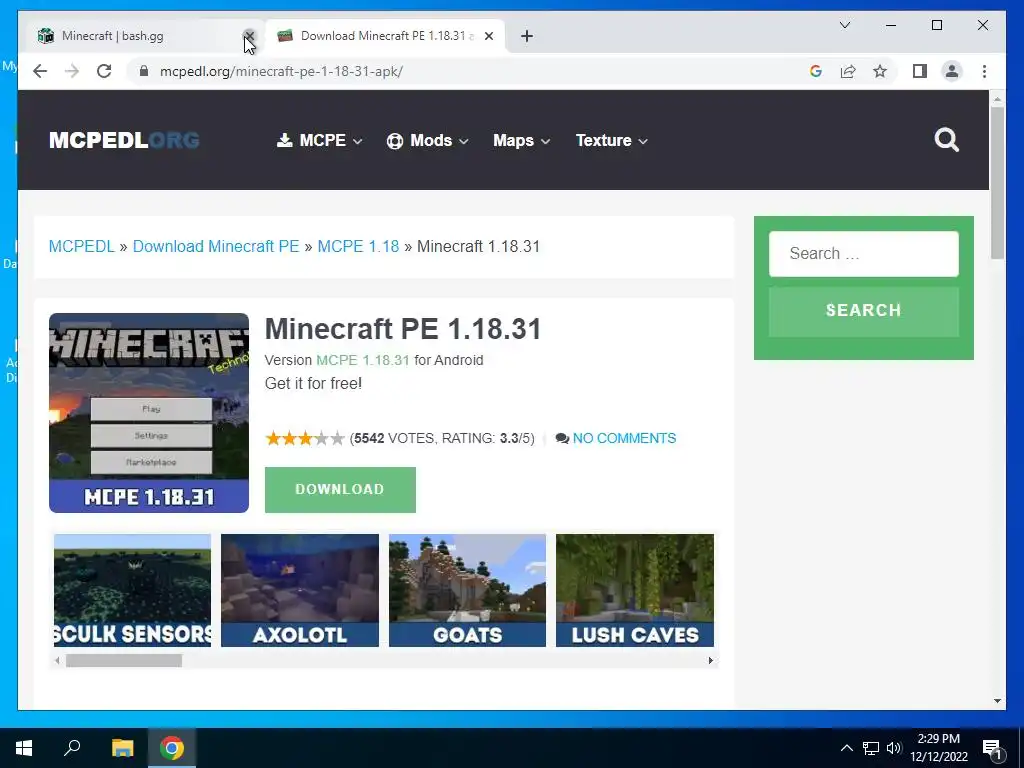The image size is (1024, 768).
Task: Expand the Mods dropdown menu
Action: click(428, 140)
